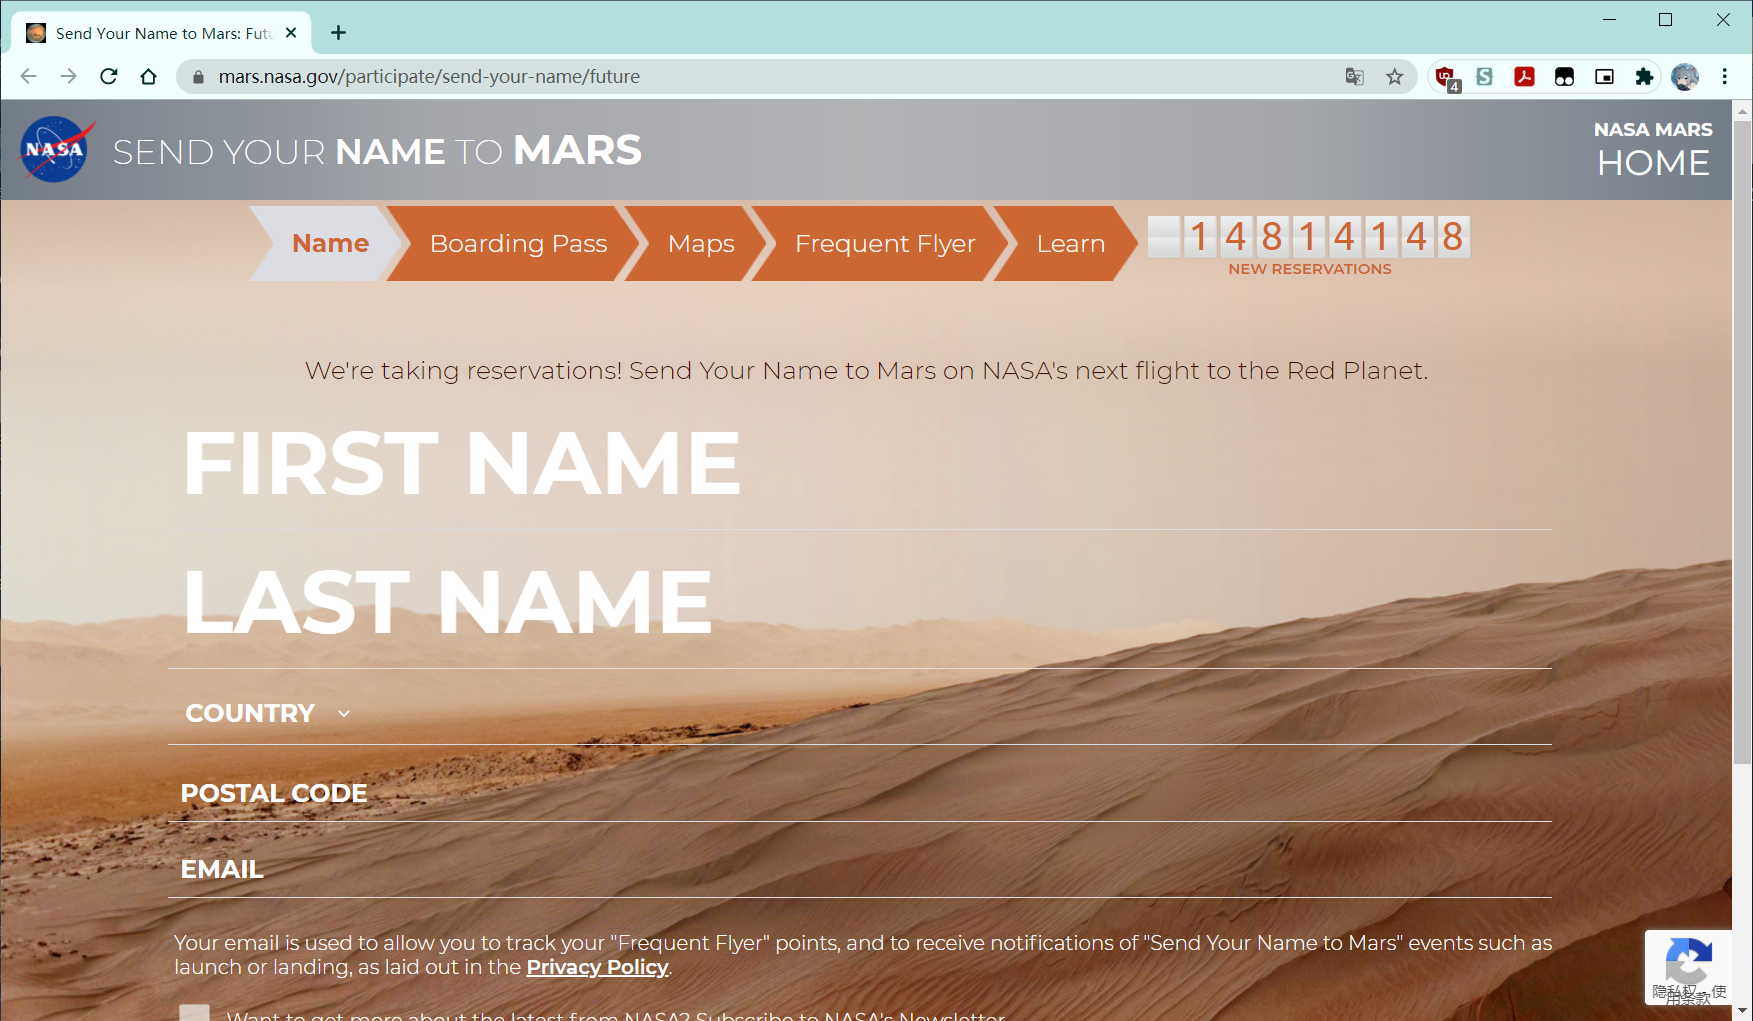Screen dimensions: 1753x1021
Task: Open the translate page icon
Action: (x=1355, y=77)
